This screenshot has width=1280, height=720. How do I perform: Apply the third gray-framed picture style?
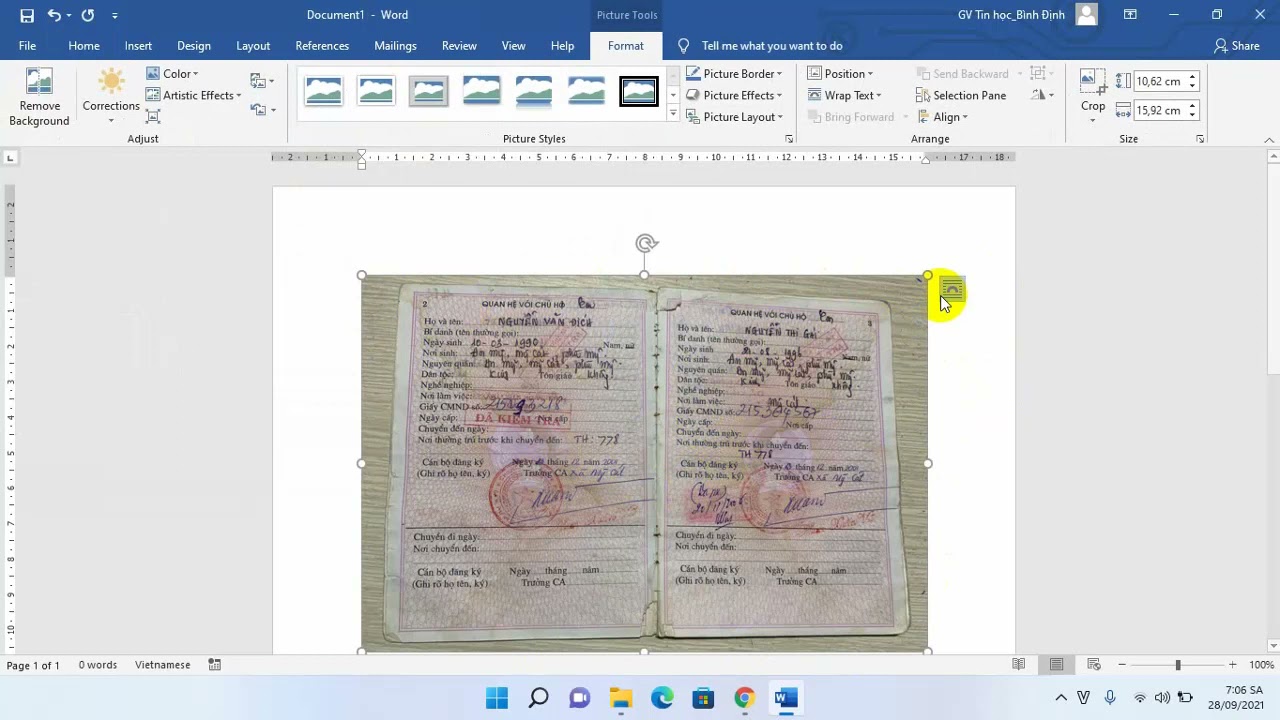[x=428, y=91]
